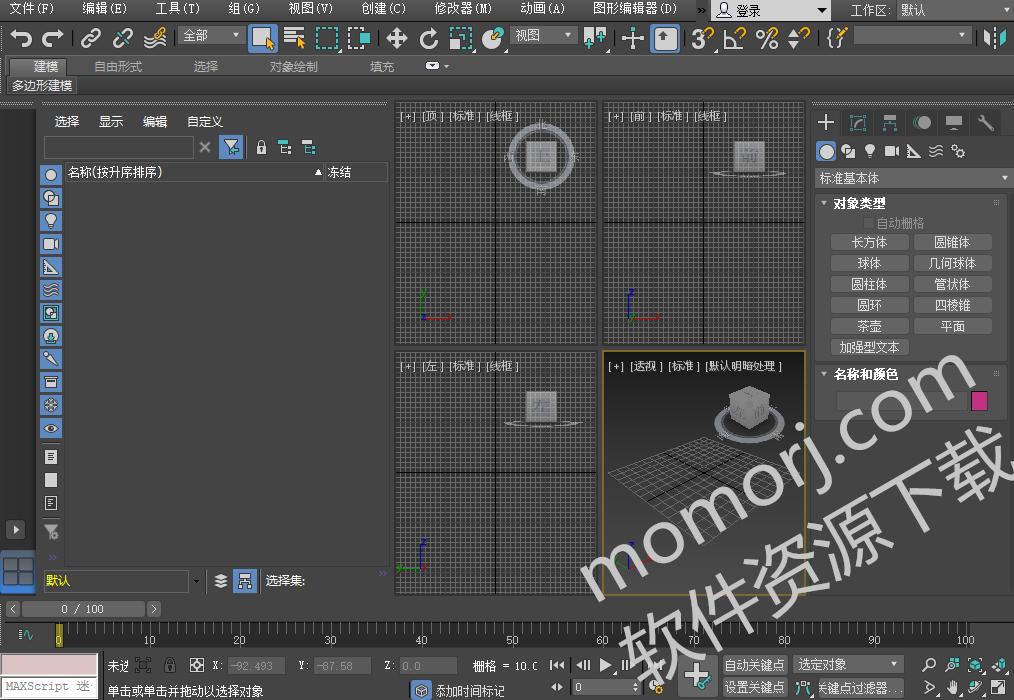Toggle 自动关键点 auto key mode
This screenshot has height=700, width=1014.
pos(755,665)
